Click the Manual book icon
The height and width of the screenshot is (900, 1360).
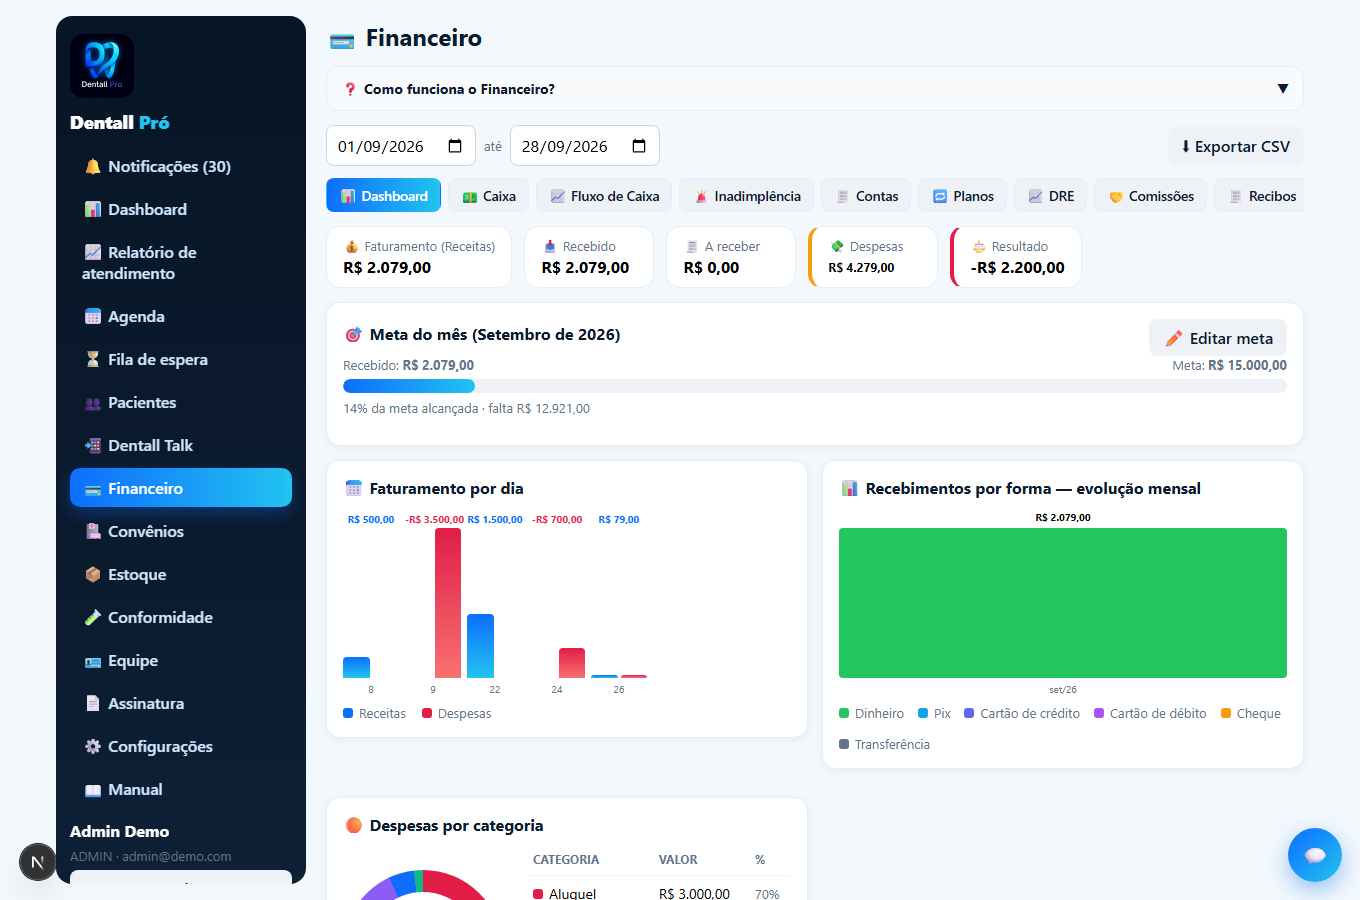tap(93, 790)
